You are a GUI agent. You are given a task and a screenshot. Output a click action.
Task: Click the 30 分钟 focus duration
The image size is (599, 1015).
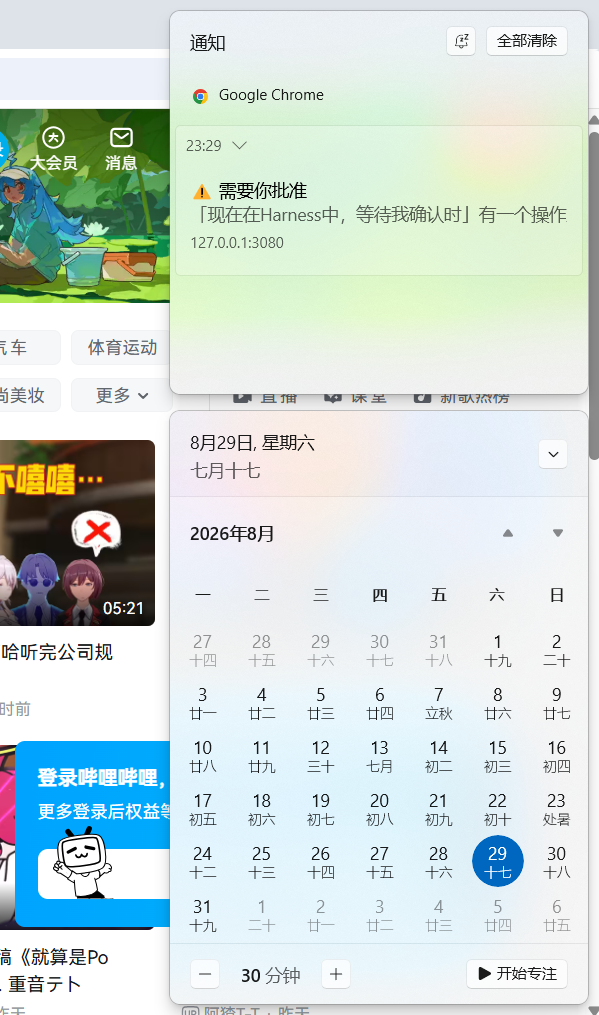(x=271, y=975)
